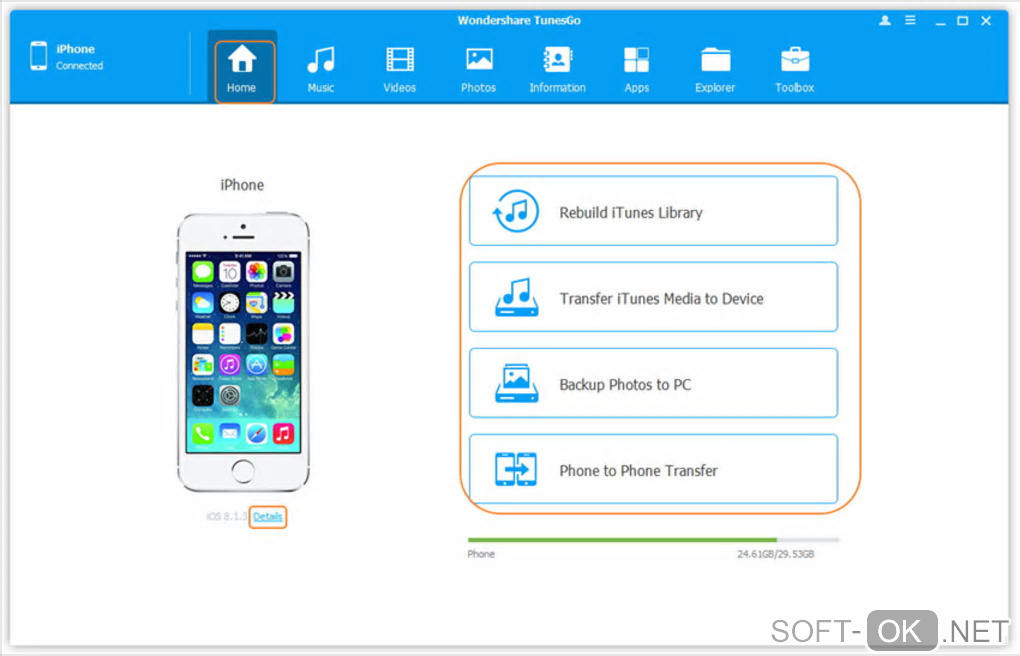Open the Information tab
Screen dimensions: 1020x656
(x=557, y=68)
